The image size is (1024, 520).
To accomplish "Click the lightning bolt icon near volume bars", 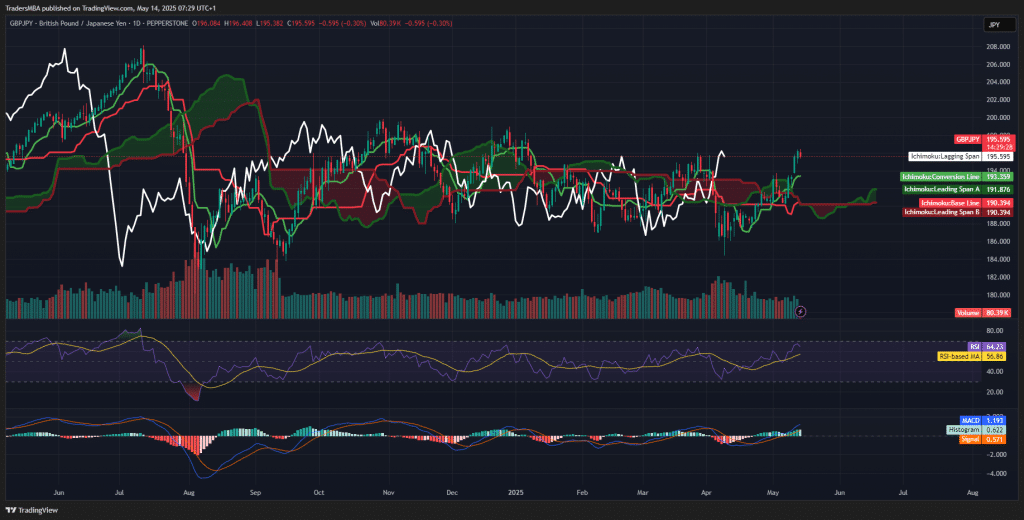I will click(800, 312).
